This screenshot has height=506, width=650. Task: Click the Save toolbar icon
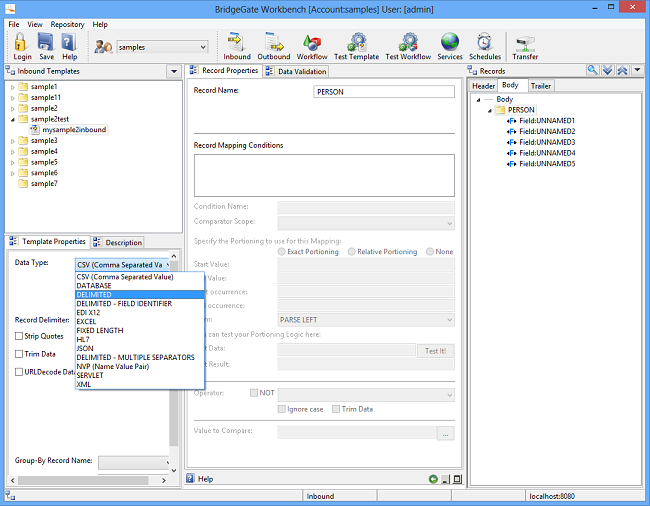click(46, 46)
